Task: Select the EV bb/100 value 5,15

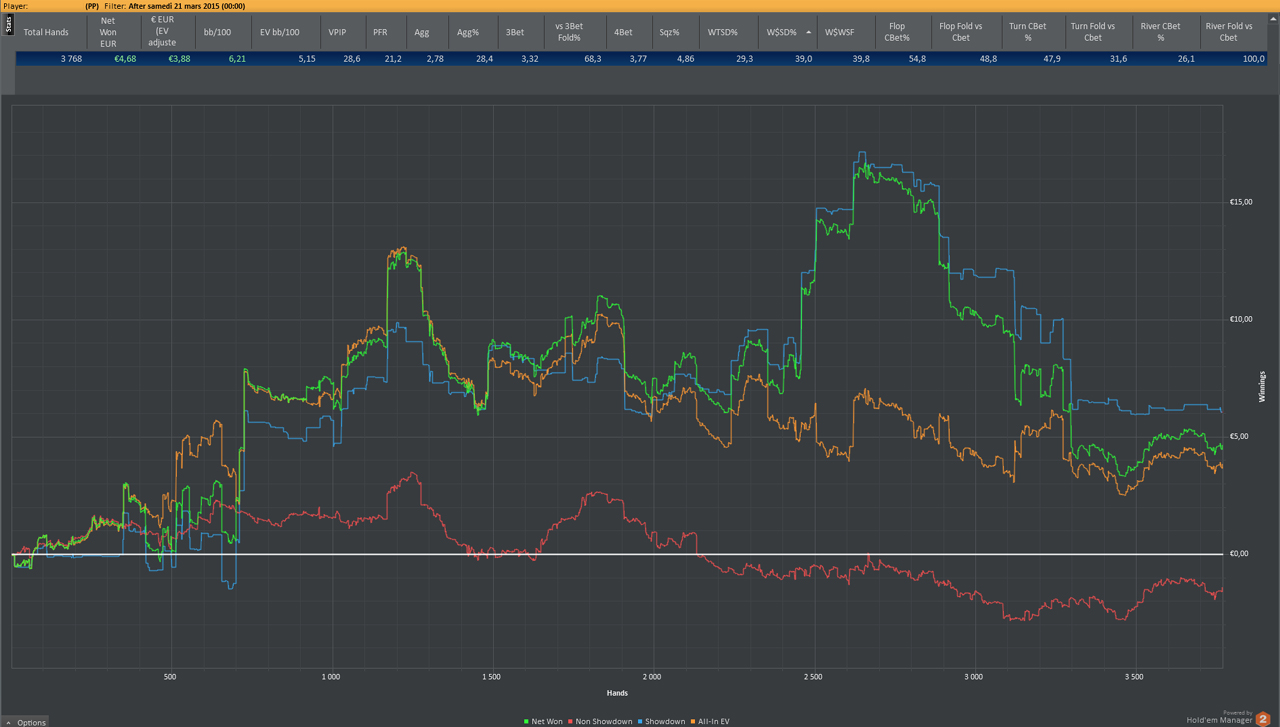Action: tap(307, 59)
